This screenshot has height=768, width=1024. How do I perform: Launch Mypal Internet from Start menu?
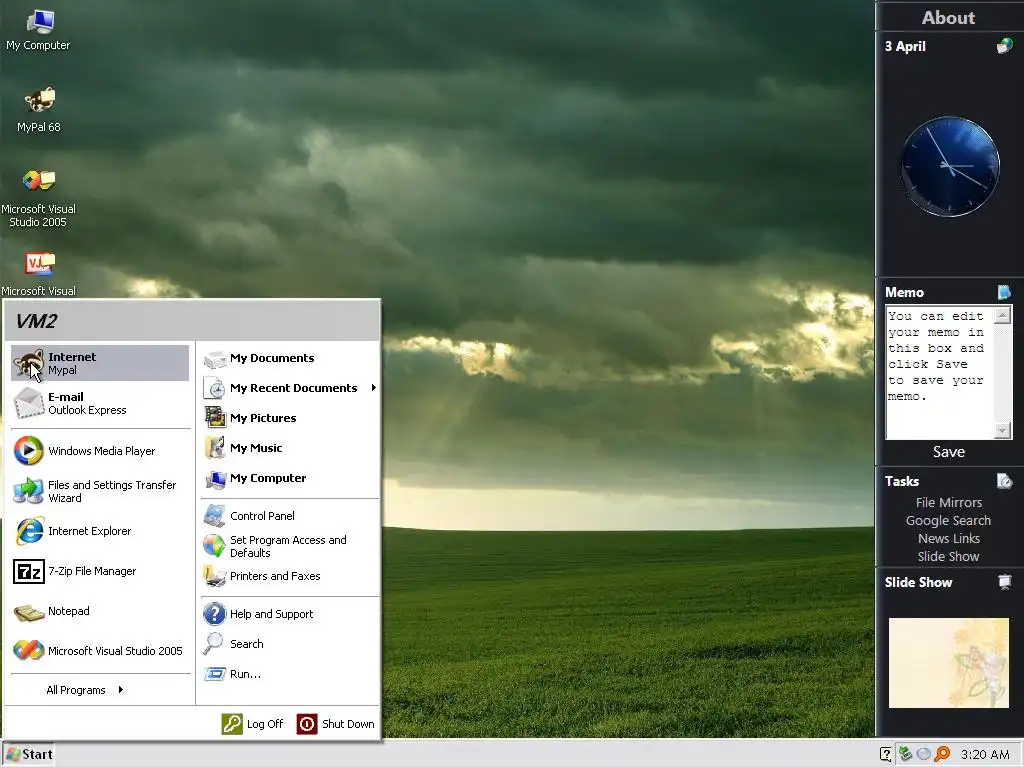[100, 363]
